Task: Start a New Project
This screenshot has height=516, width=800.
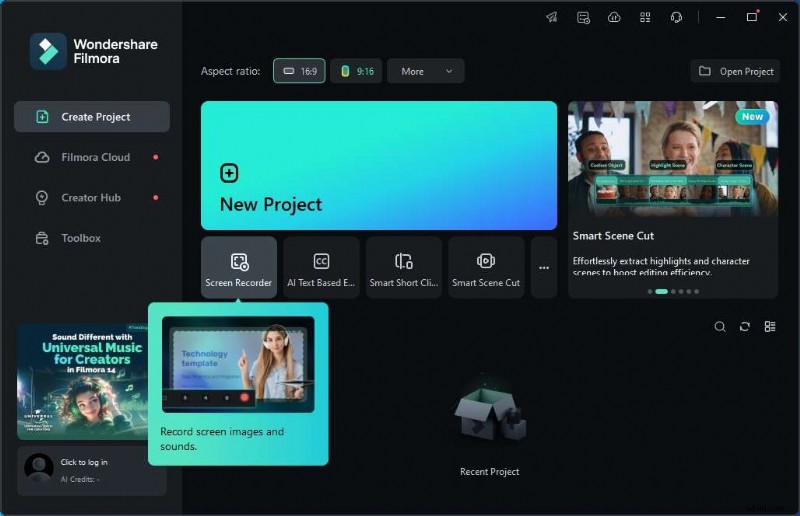Action: (x=378, y=166)
